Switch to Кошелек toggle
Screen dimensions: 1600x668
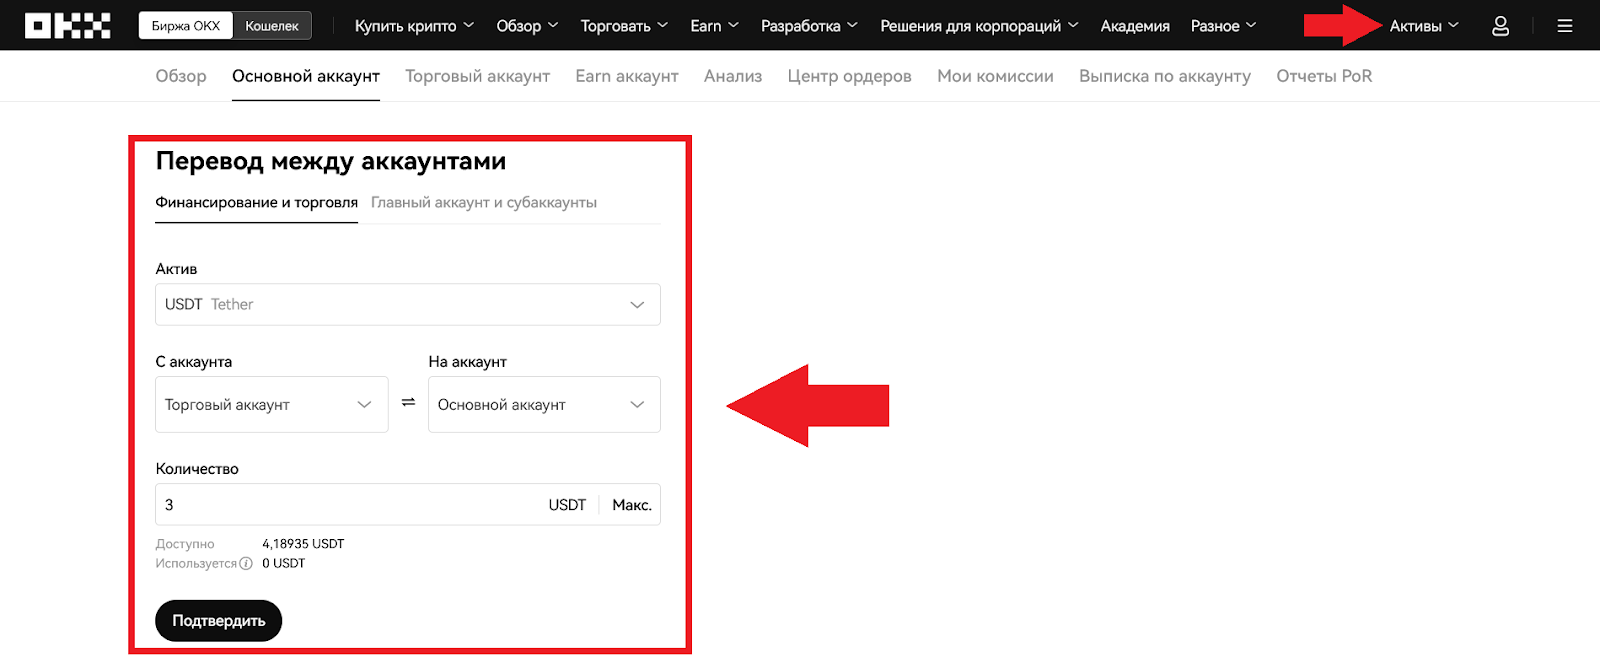tap(272, 26)
